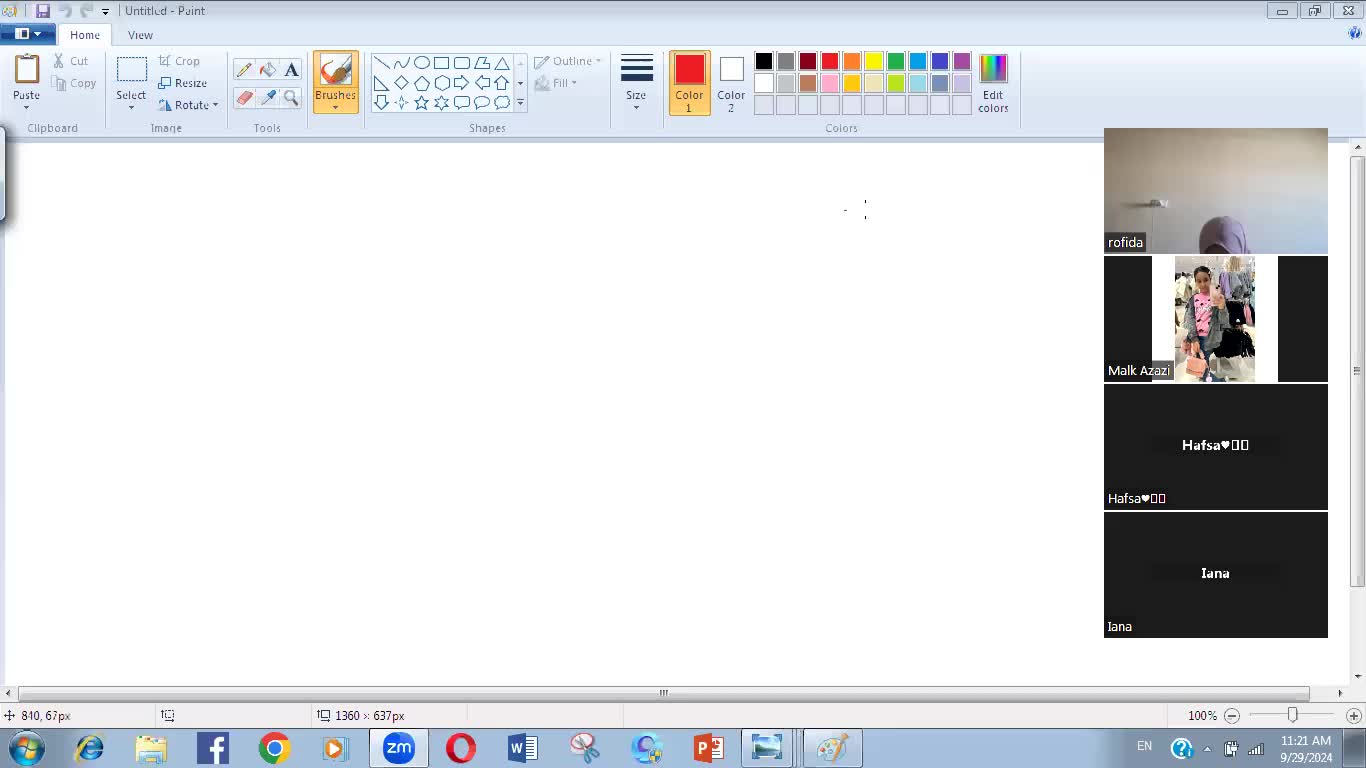Choose the yellow color swatch
1366x768 pixels.
coord(874,62)
